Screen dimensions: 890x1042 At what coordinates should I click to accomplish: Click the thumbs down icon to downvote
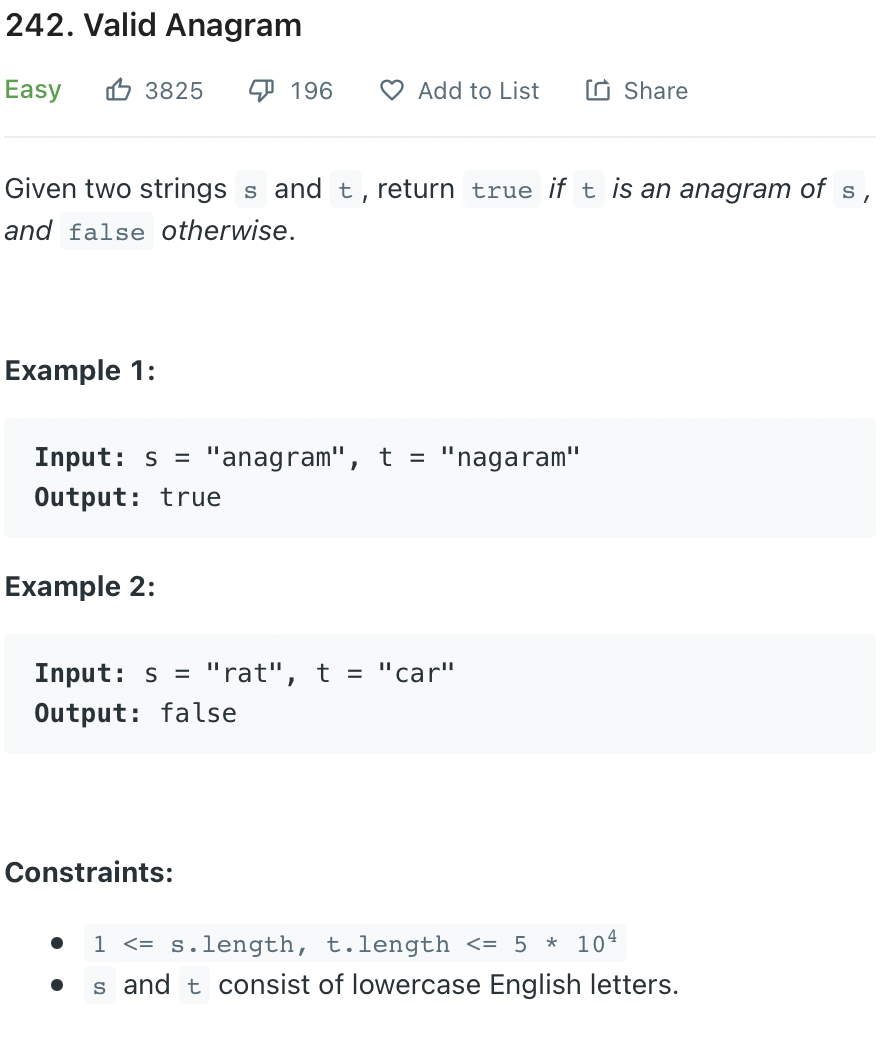pyautogui.click(x=261, y=90)
